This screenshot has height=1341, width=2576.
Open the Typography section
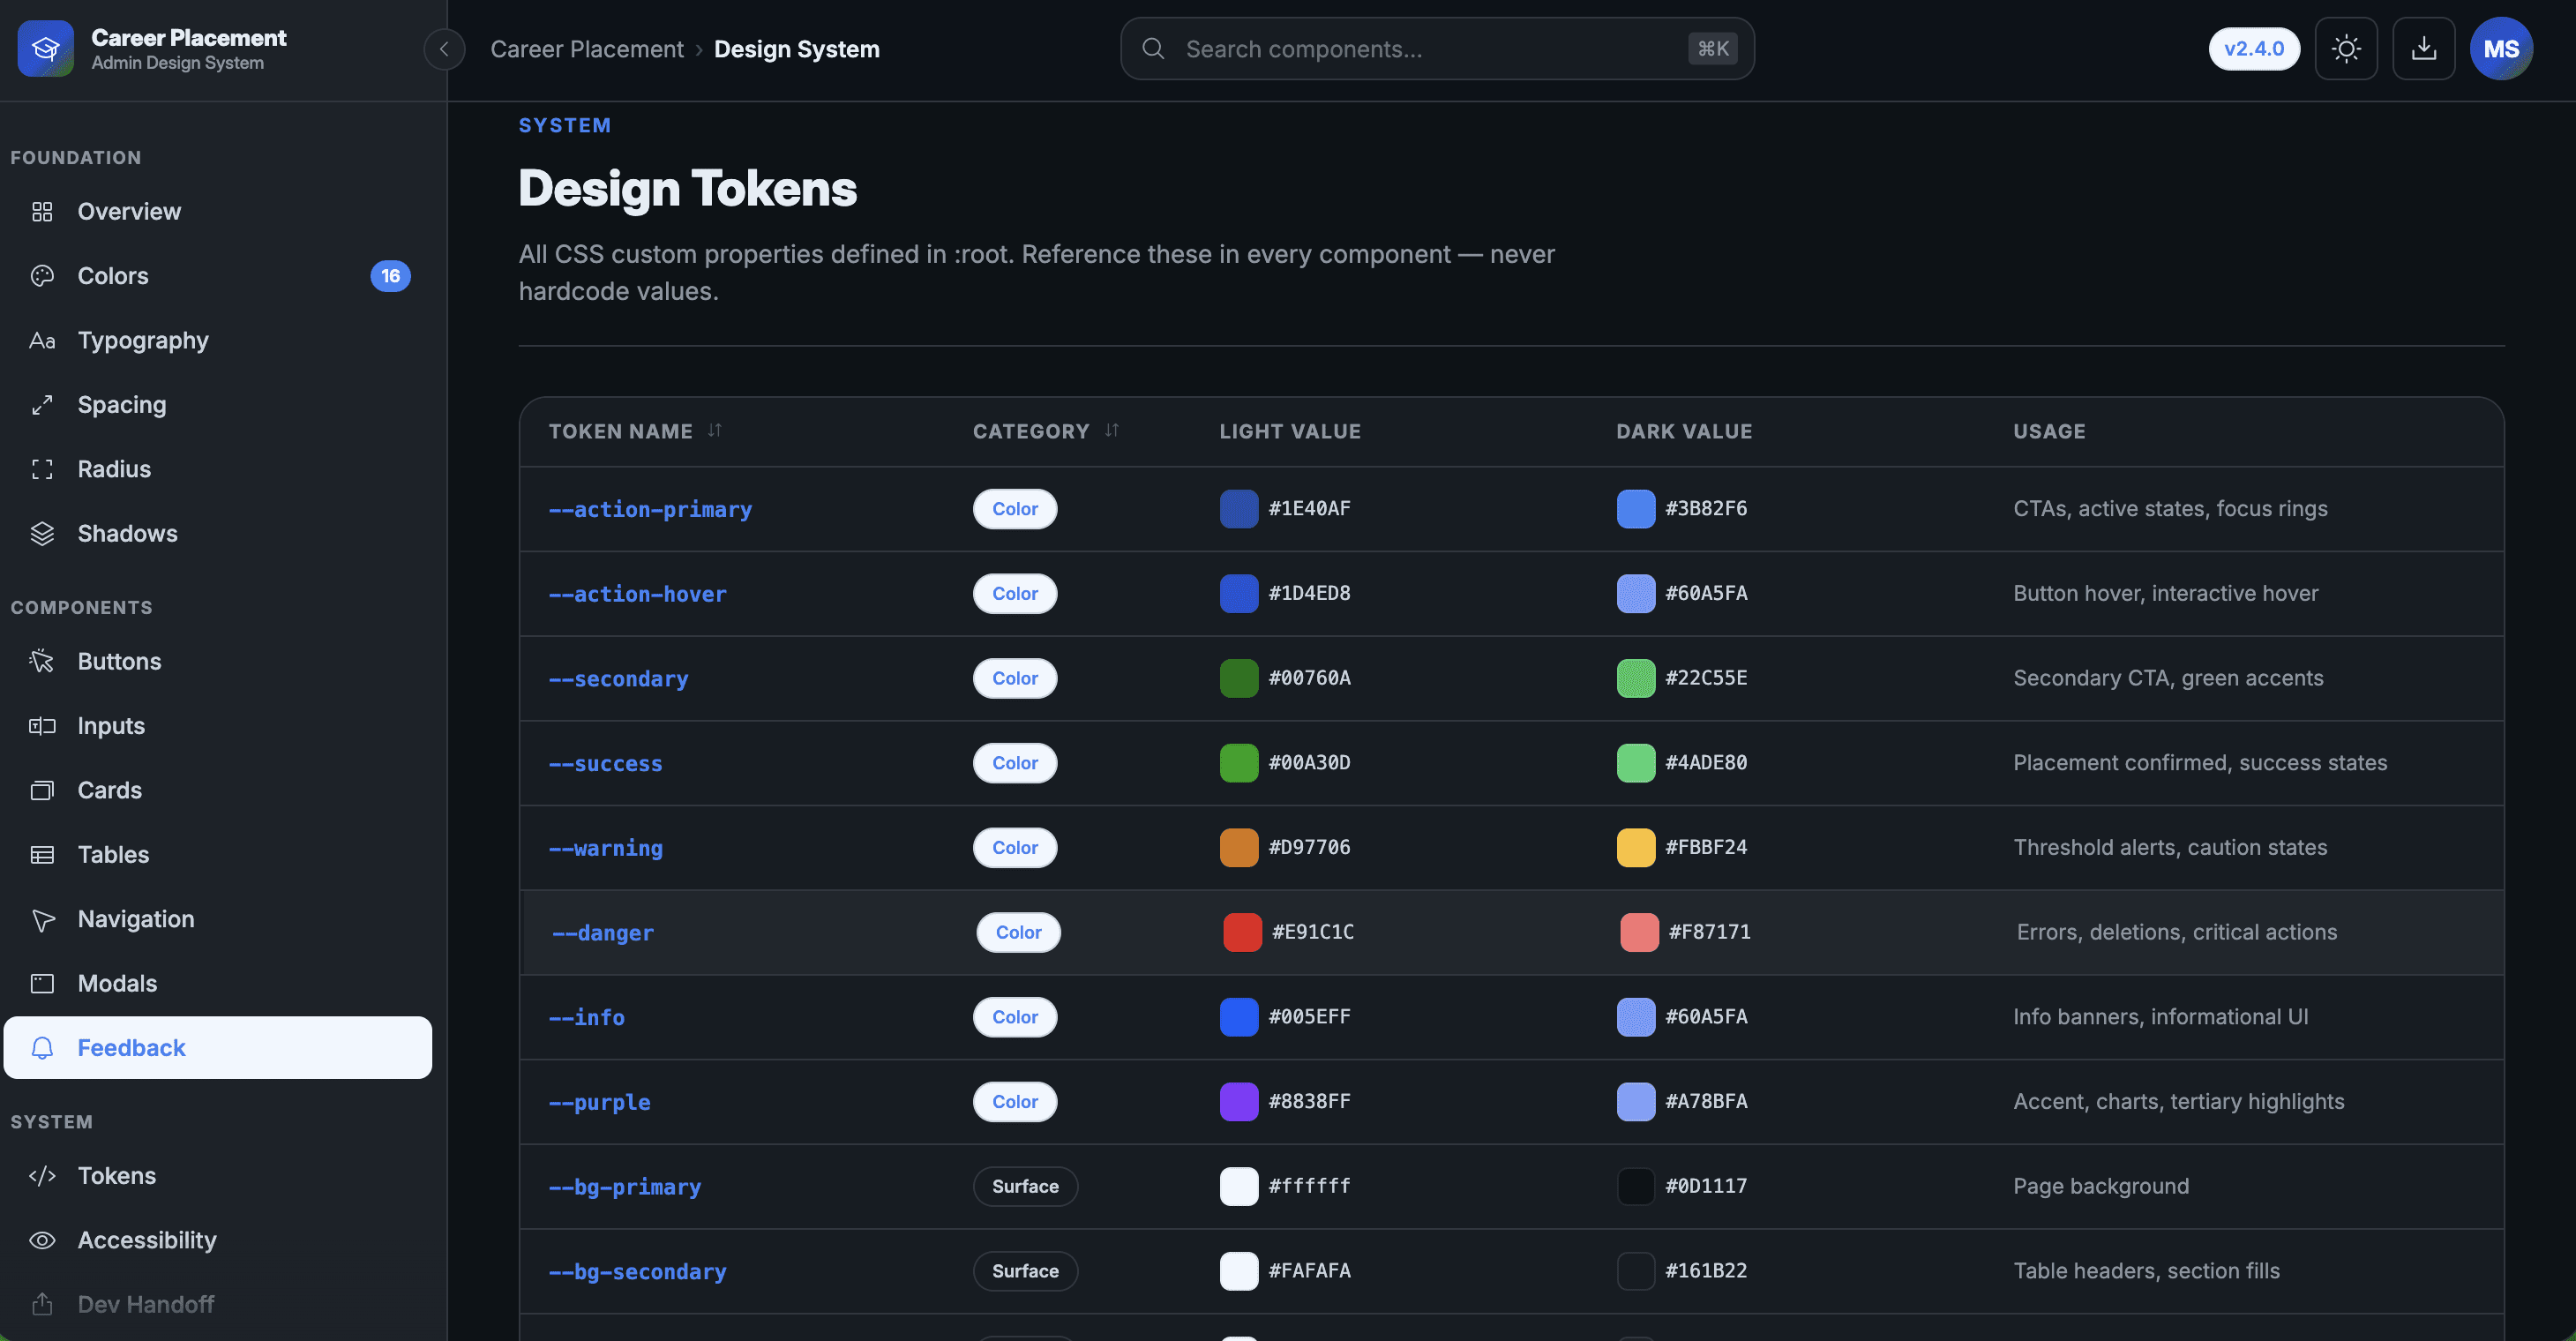pos(218,341)
